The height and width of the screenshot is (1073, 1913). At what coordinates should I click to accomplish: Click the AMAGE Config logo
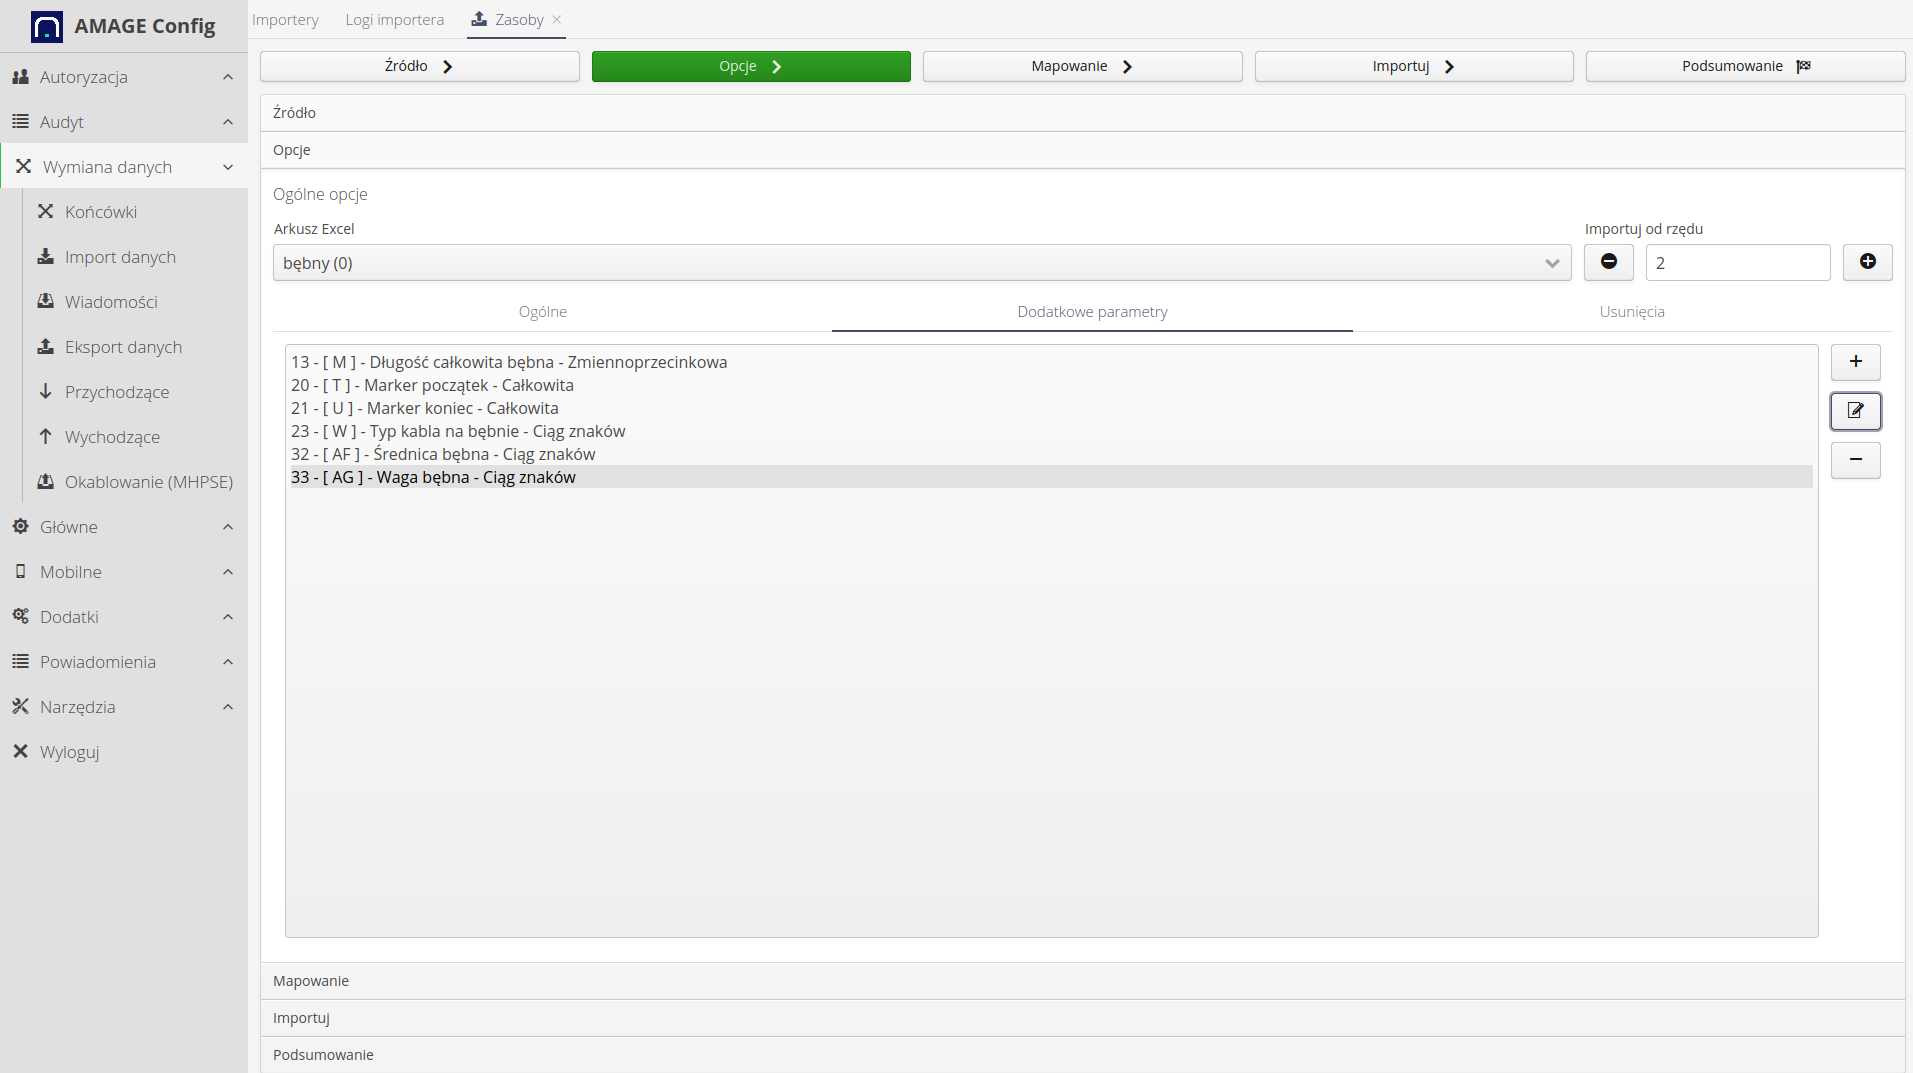[120, 26]
